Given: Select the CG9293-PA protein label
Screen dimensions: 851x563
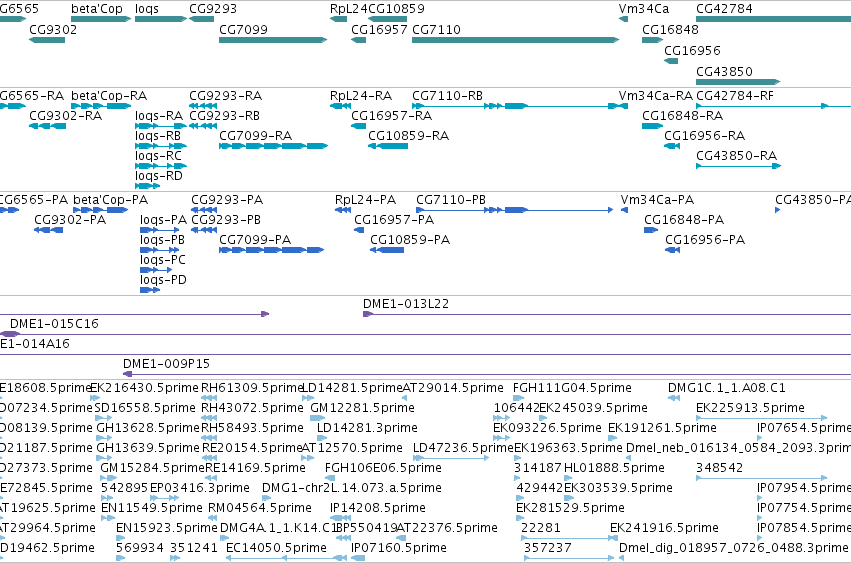Looking at the screenshot, I should 227,200.
